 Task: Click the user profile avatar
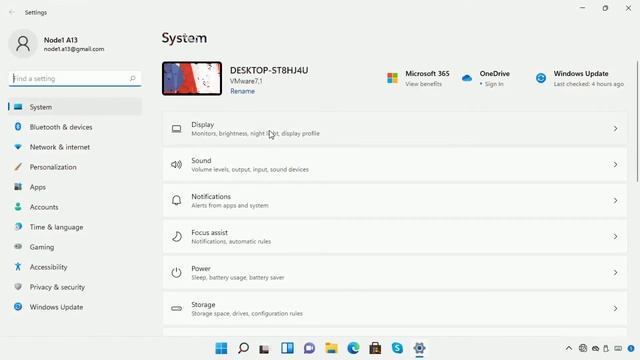23,43
